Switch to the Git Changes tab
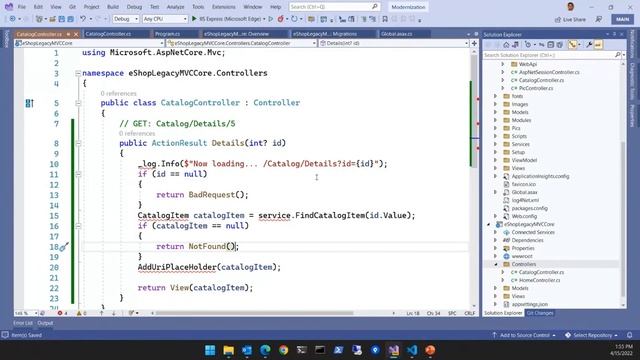 [x=540, y=313]
